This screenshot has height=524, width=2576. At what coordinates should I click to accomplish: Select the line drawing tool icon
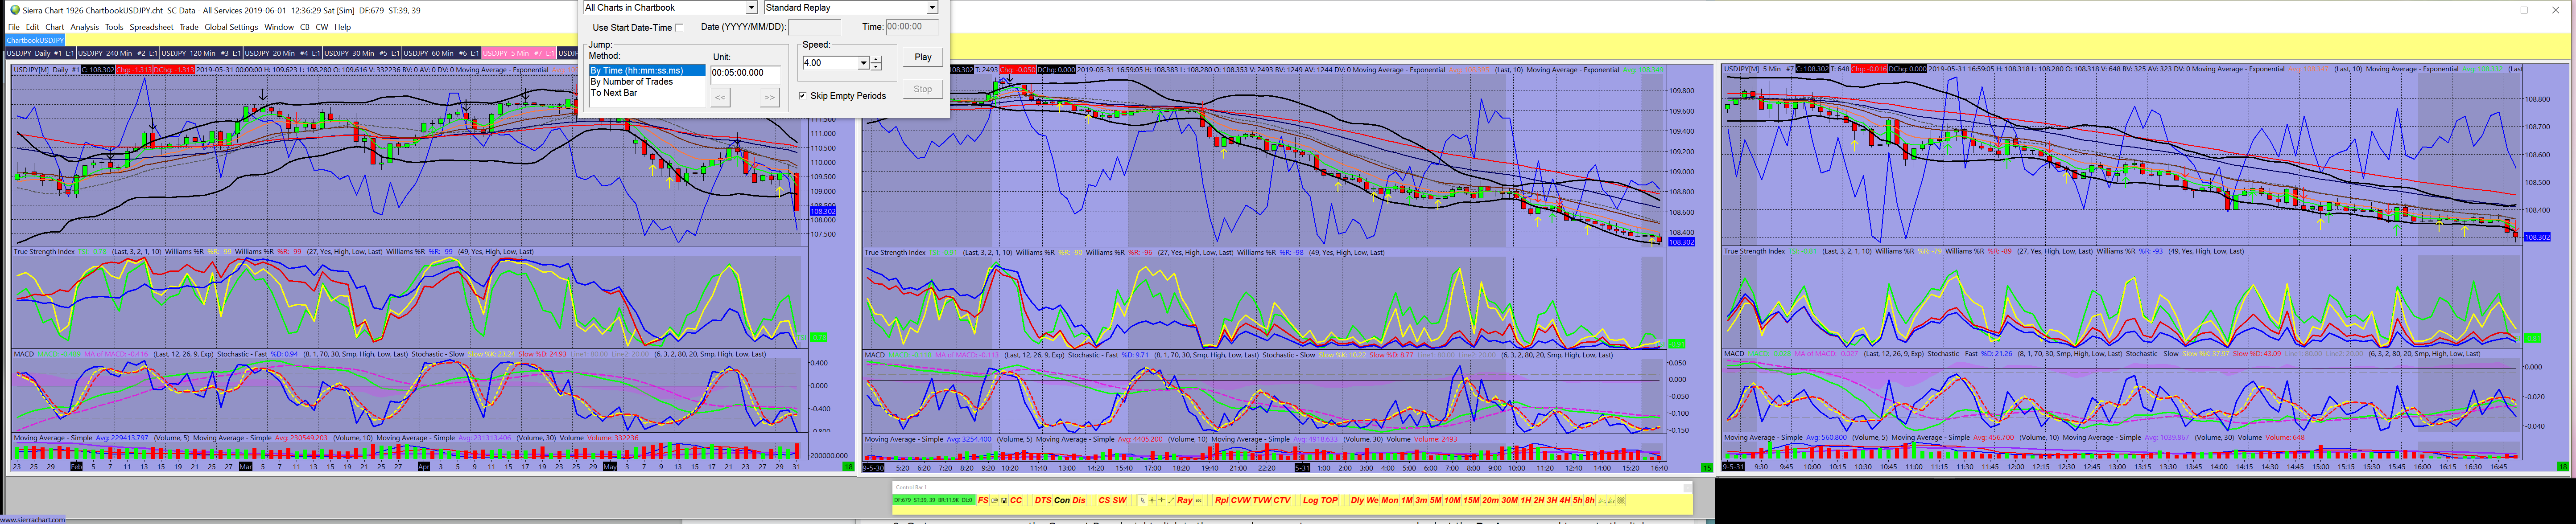coord(1171,500)
